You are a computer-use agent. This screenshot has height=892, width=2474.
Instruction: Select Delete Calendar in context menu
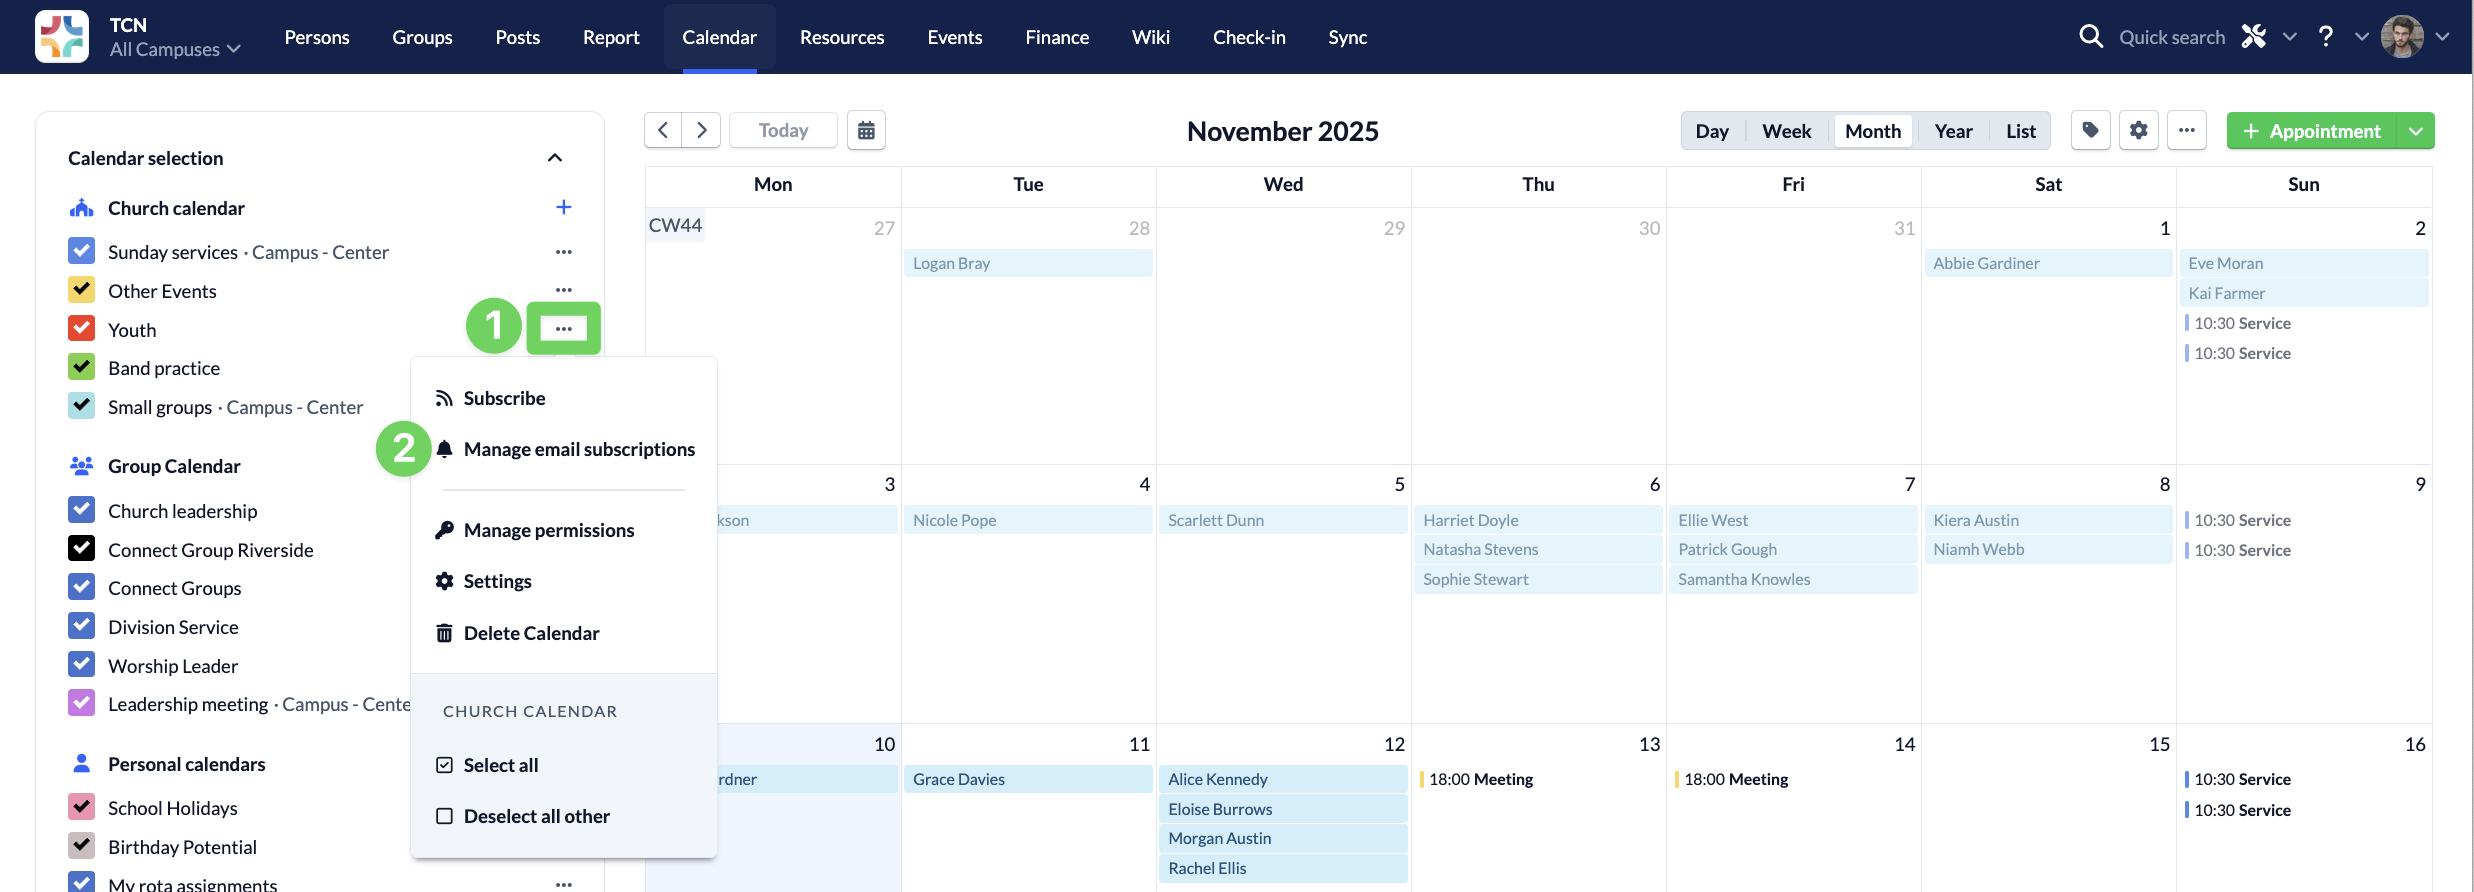click(531, 633)
